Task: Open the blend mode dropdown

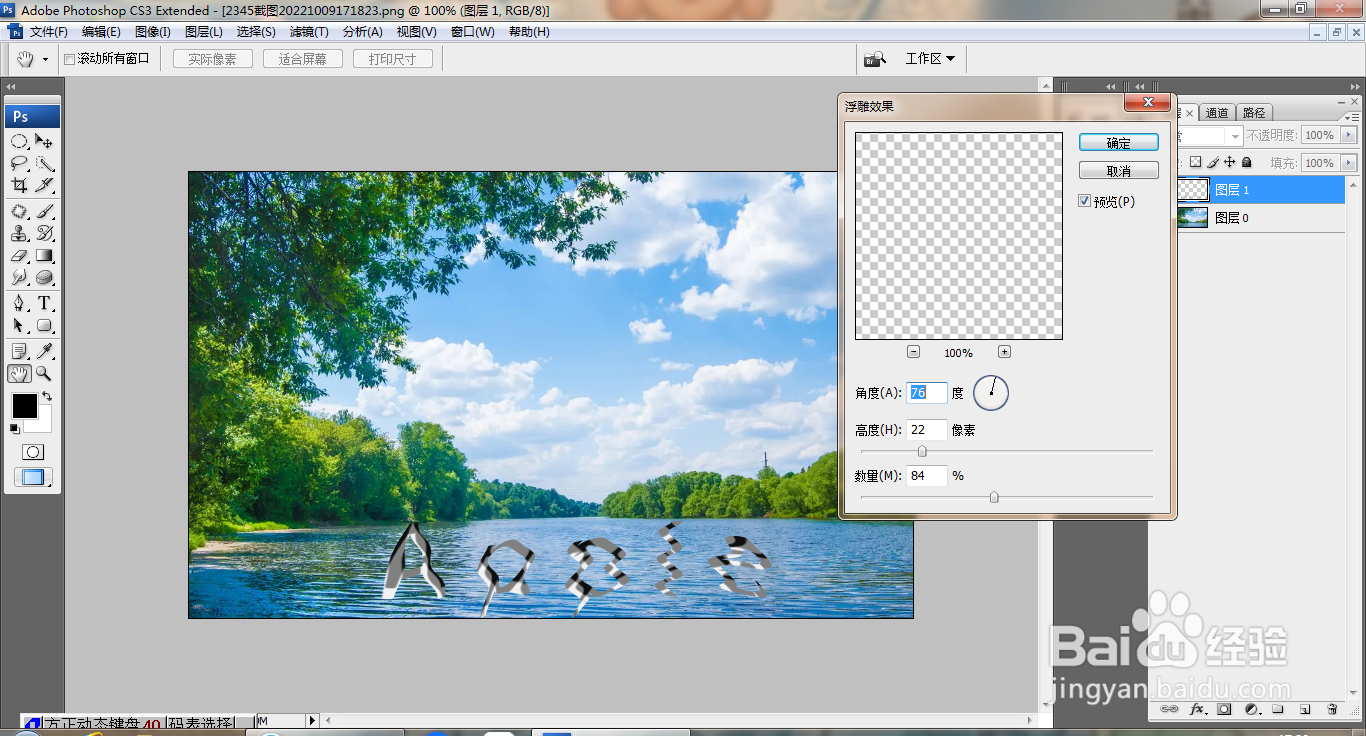Action: point(1236,135)
